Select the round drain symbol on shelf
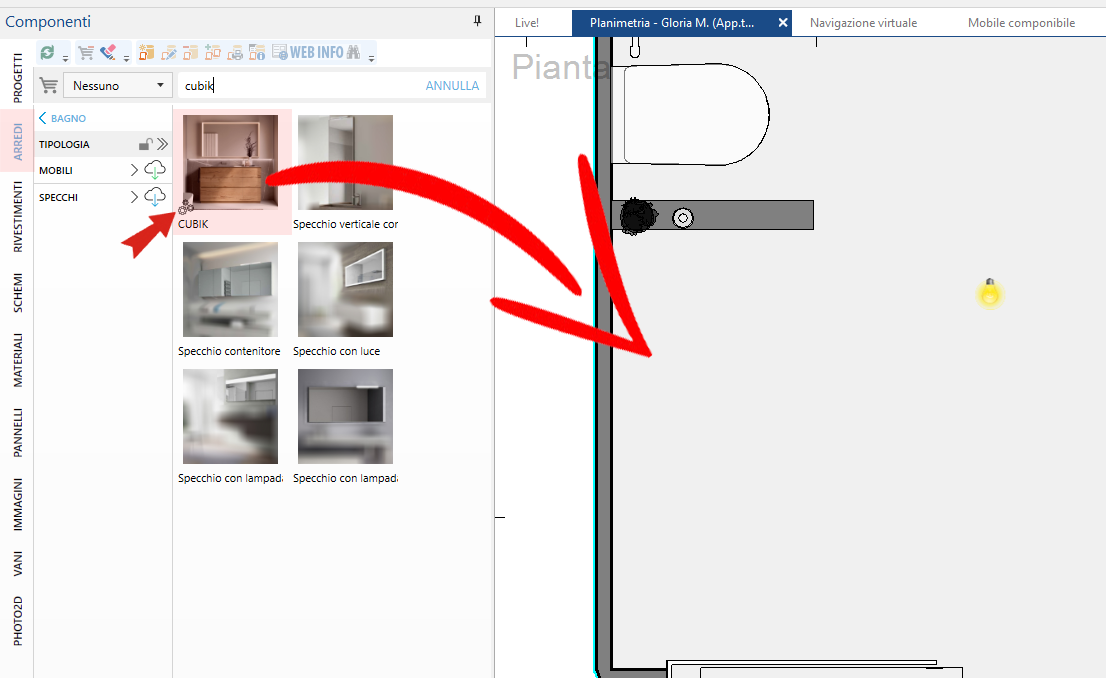Viewport: 1106px width, 678px height. (x=683, y=218)
